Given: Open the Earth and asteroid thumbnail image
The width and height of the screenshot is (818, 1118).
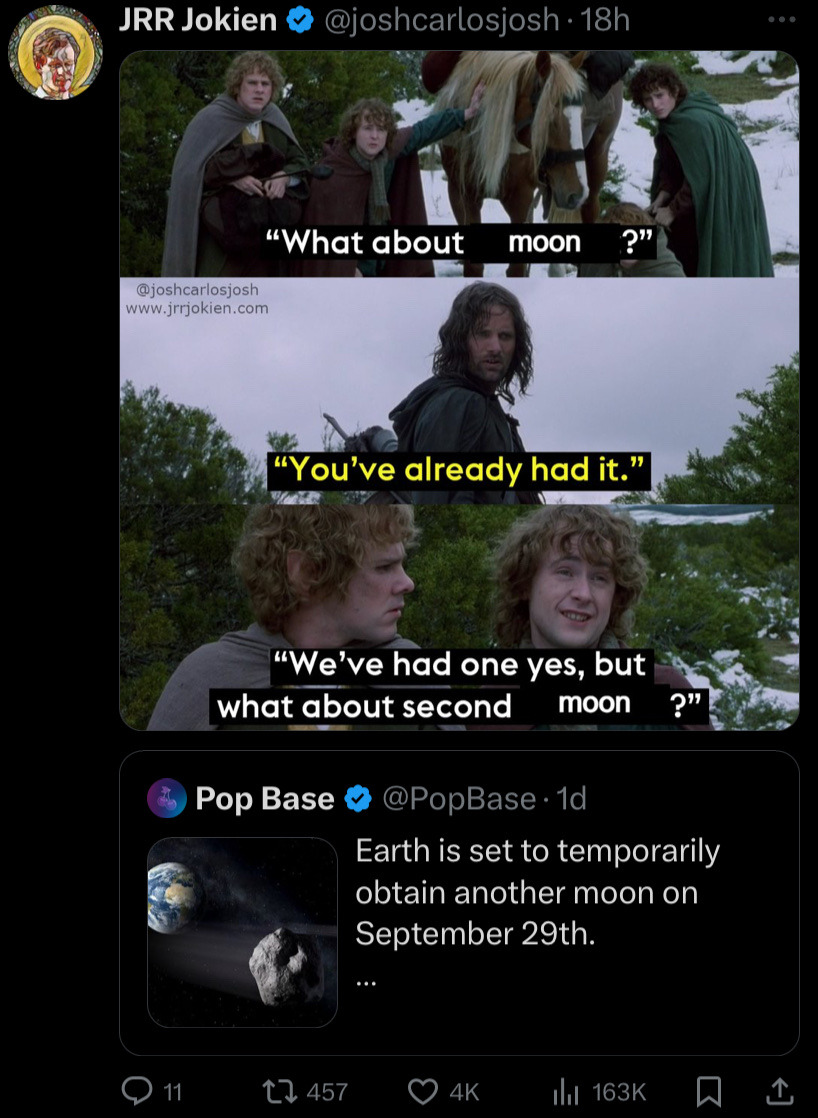Looking at the screenshot, I should click(242, 932).
